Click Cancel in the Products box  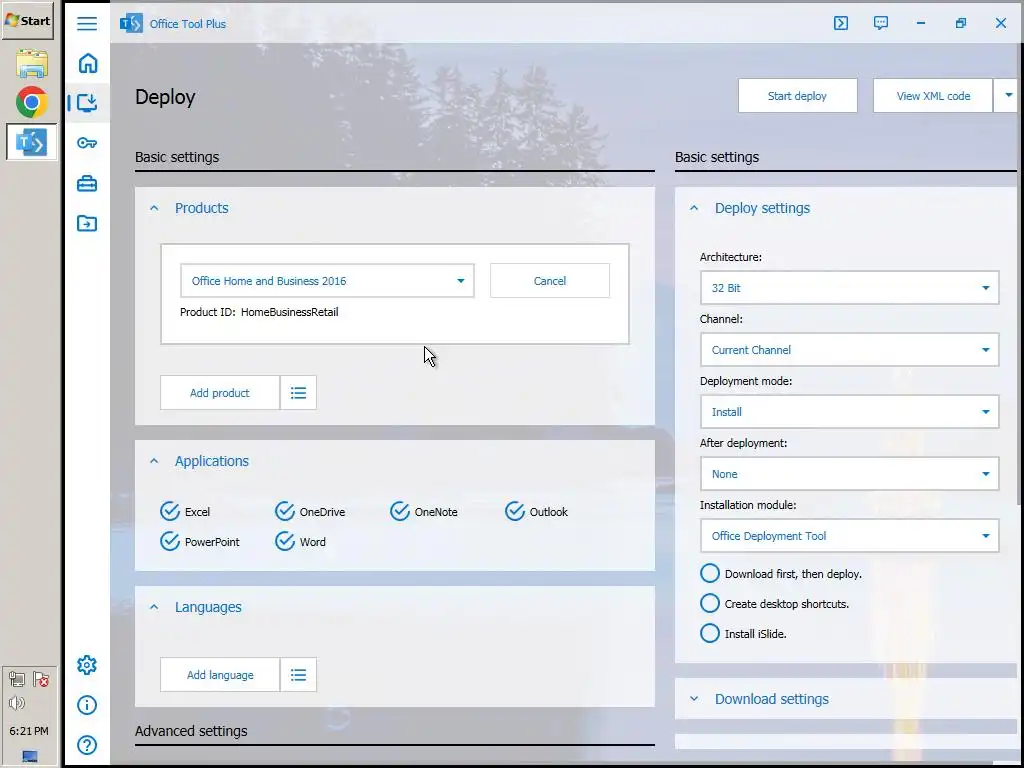(550, 281)
